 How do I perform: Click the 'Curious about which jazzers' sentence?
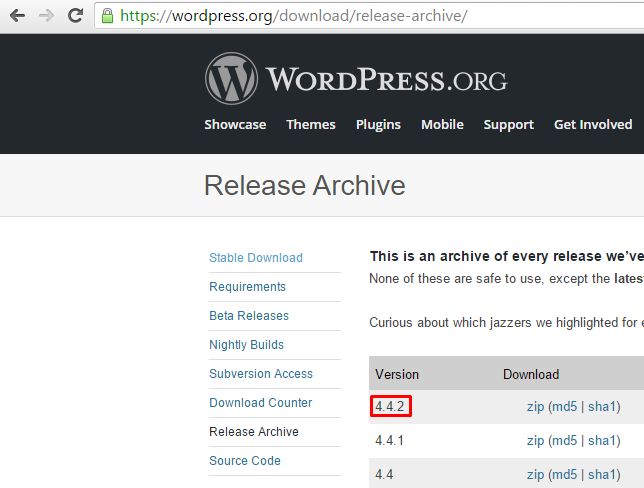click(506, 322)
